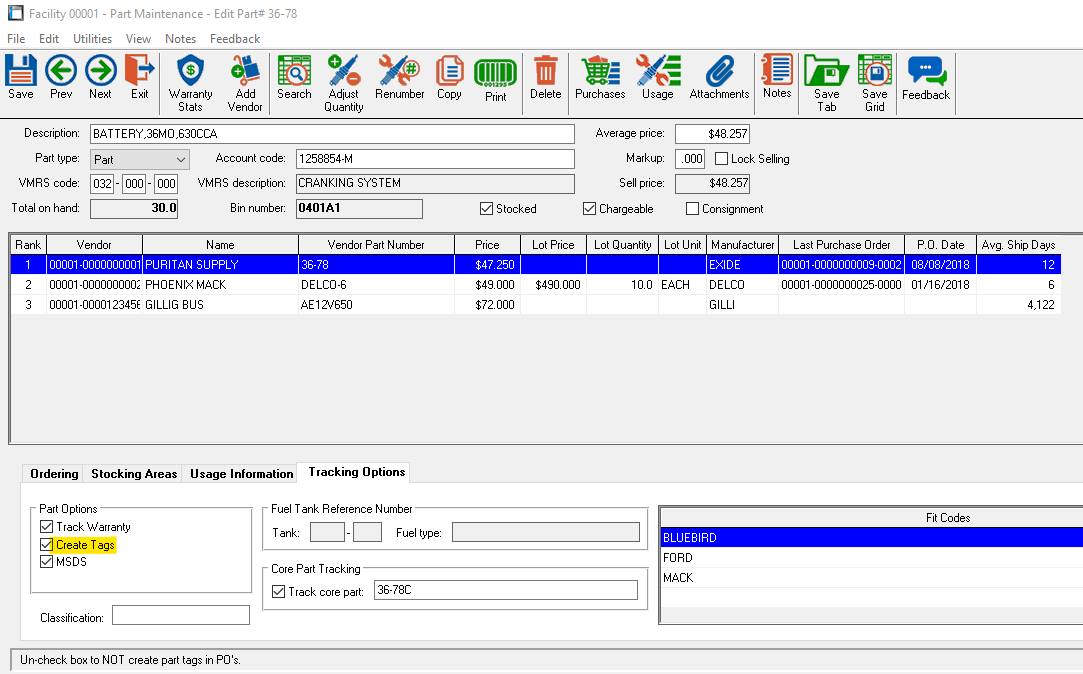Click the Renumber part icon
The height and width of the screenshot is (674, 1083).
coord(400,78)
